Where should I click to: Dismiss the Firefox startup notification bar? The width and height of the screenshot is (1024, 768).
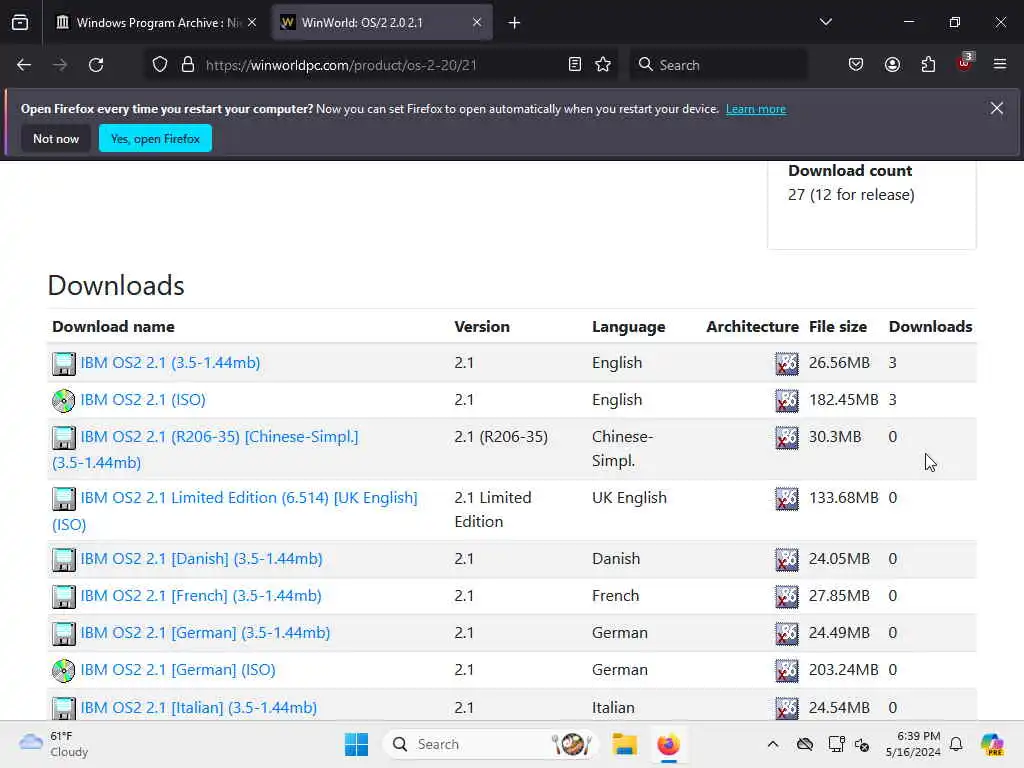click(x=997, y=108)
